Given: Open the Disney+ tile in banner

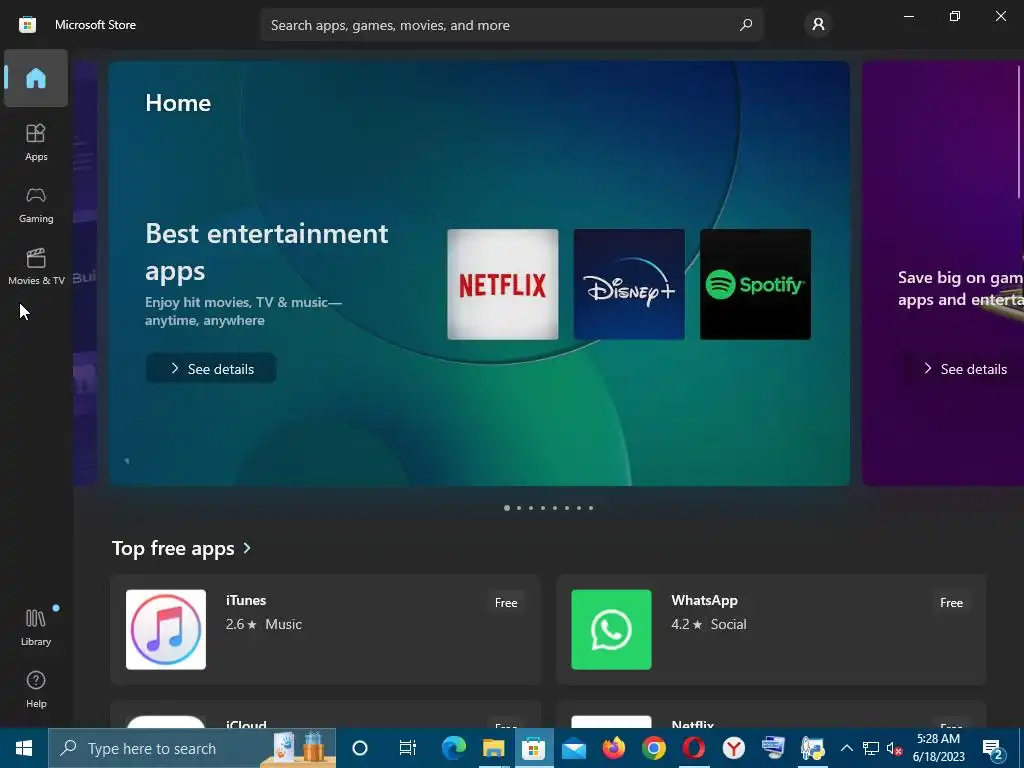Looking at the screenshot, I should coord(629,284).
